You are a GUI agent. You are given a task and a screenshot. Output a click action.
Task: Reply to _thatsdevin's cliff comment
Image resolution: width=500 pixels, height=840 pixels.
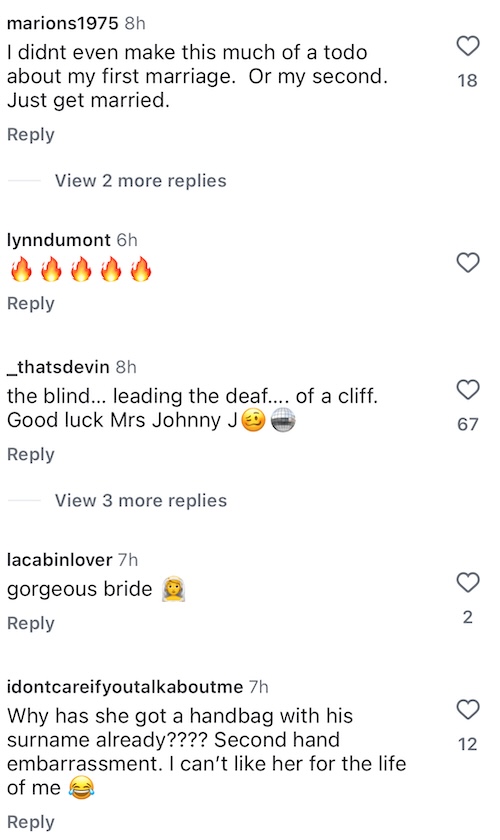pyautogui.click(x=31, y=454)
